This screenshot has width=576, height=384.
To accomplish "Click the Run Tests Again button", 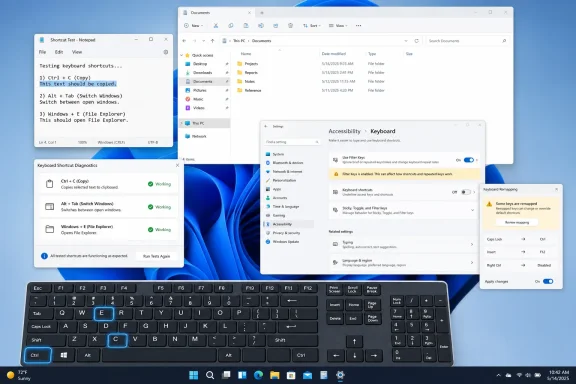I will click(x=156, y=256).
